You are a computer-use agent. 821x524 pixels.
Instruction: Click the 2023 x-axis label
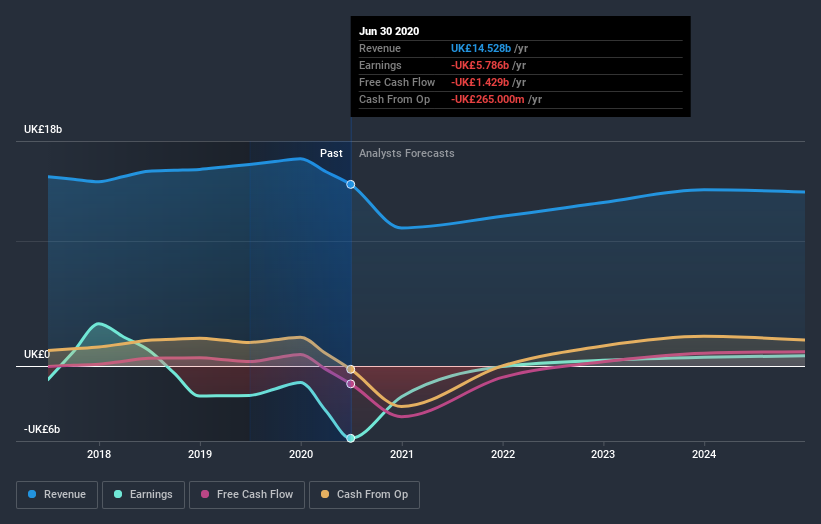(603, 454)
